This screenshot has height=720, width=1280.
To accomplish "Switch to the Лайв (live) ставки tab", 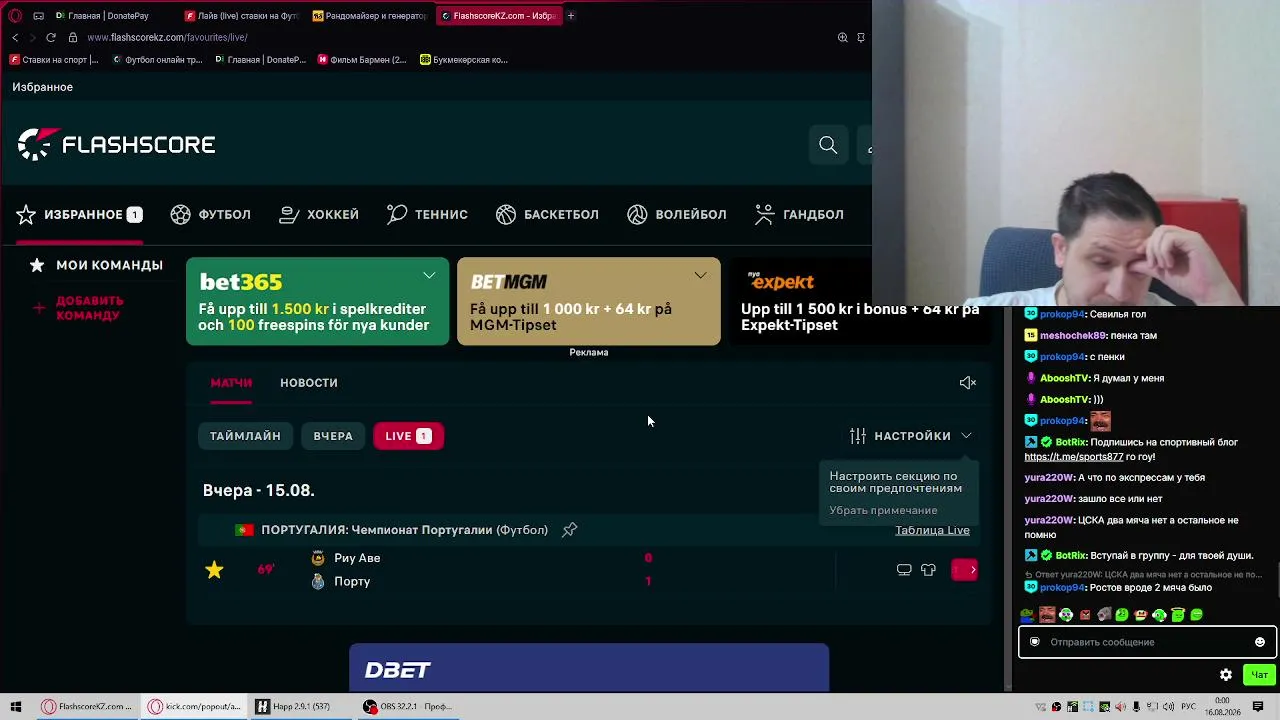I will (242, 16).
